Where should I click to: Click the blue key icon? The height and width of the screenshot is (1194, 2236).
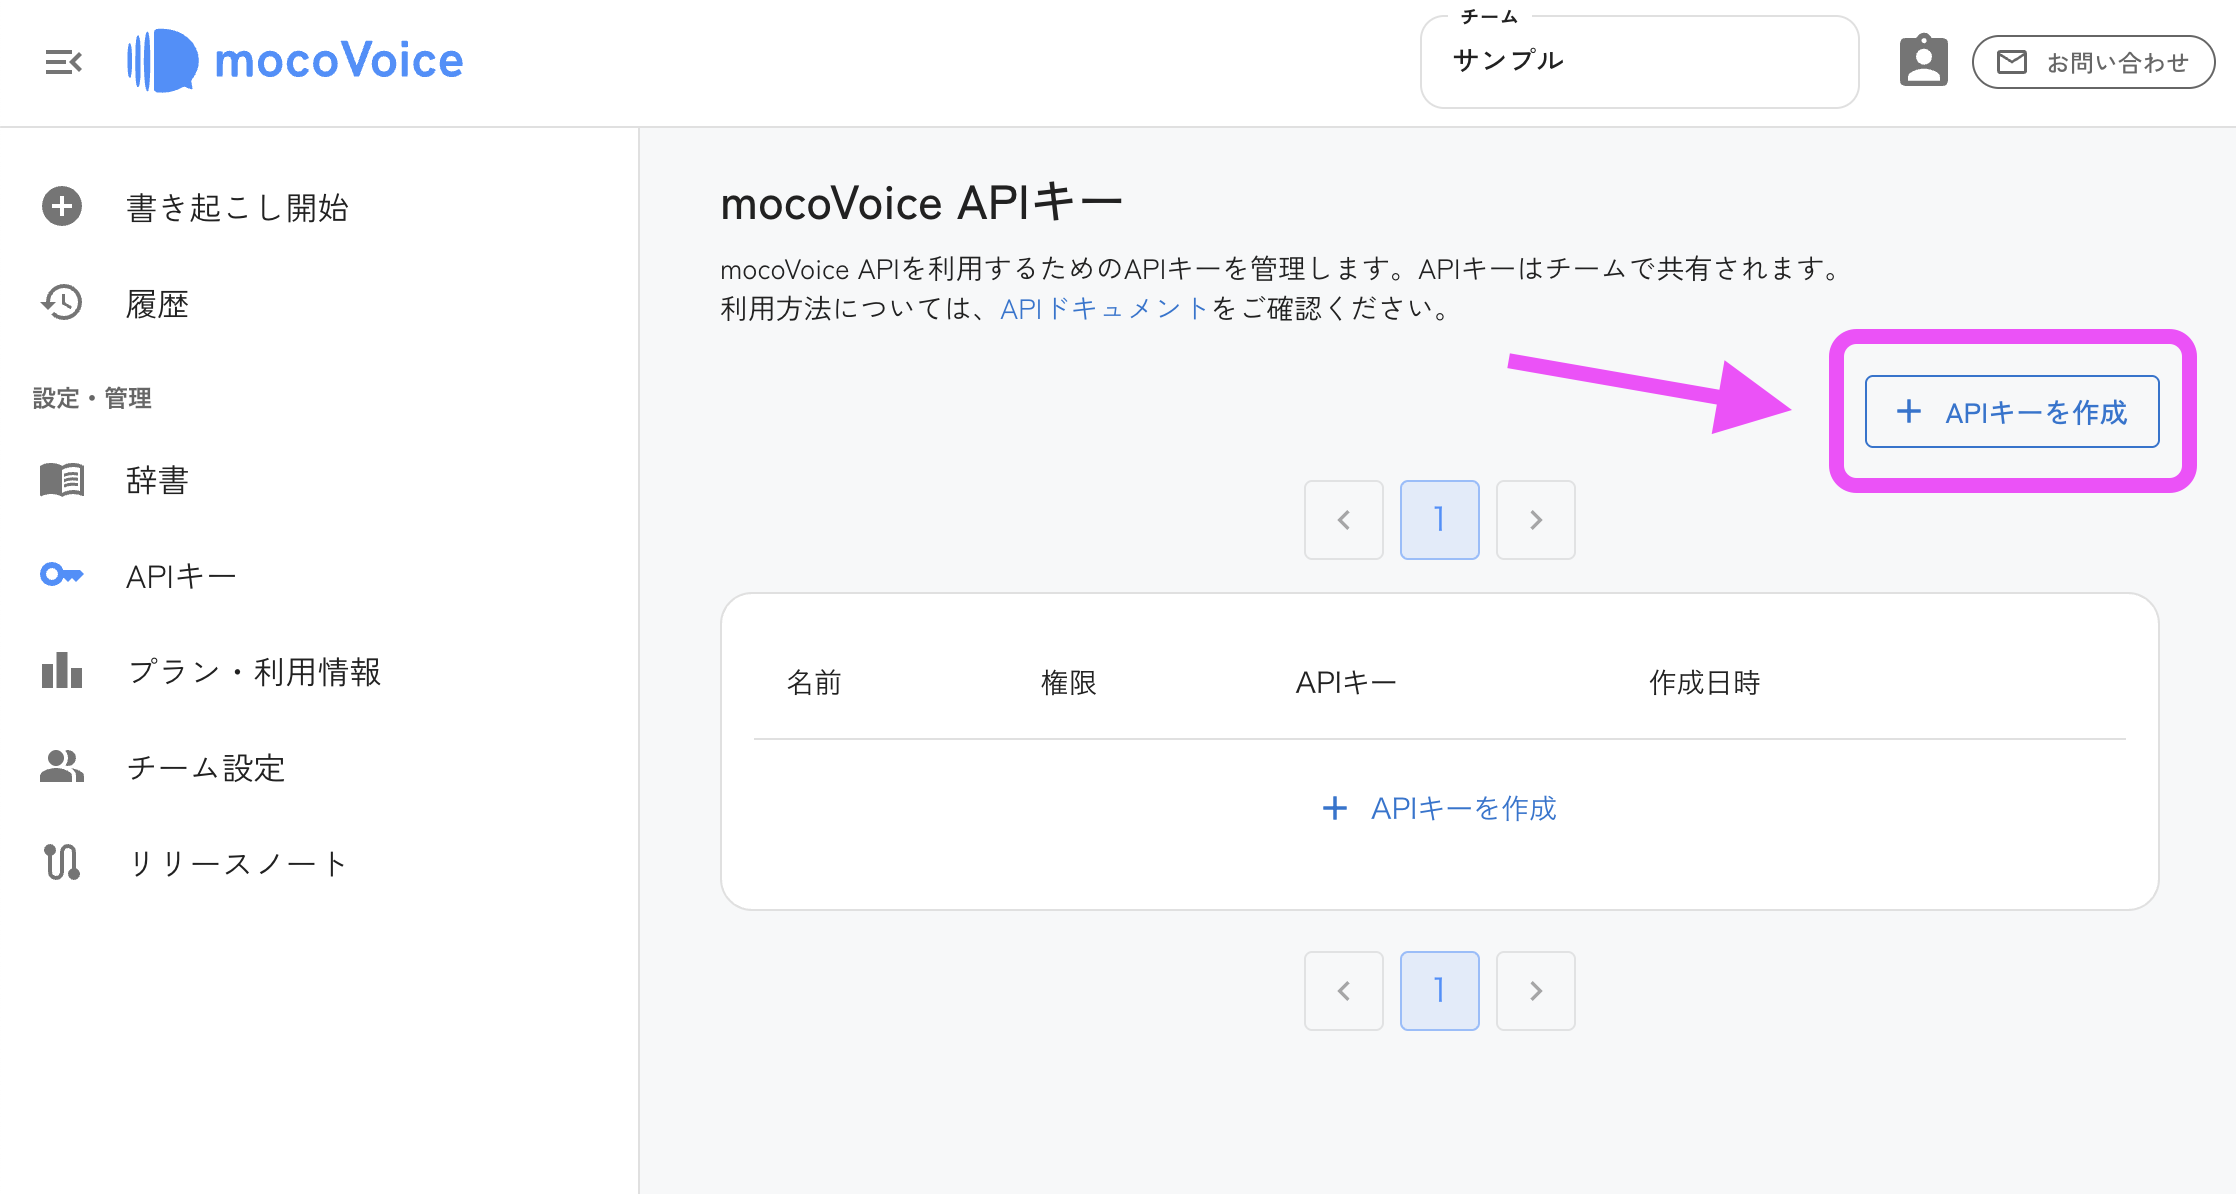coord(62,575)
